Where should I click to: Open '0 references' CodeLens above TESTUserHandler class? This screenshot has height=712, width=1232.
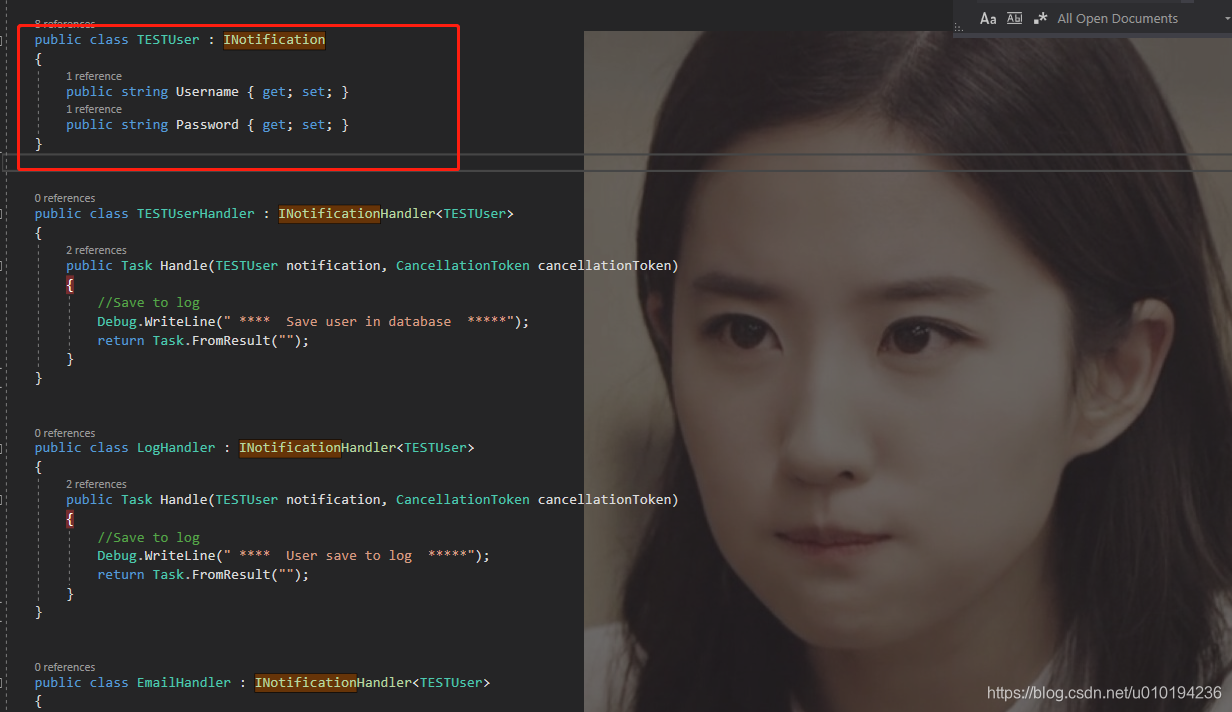point(65,198)
